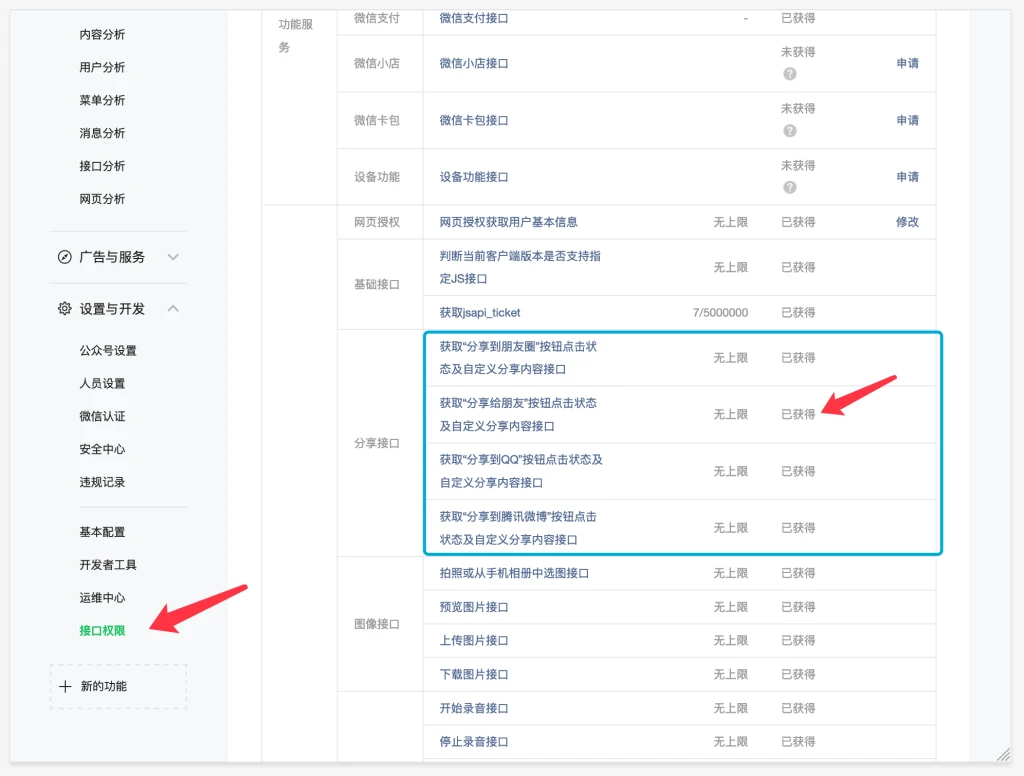Open 接口权限 in the sidebar
Viewport: 1024px width, 776px height.
(x=102, y=631)
